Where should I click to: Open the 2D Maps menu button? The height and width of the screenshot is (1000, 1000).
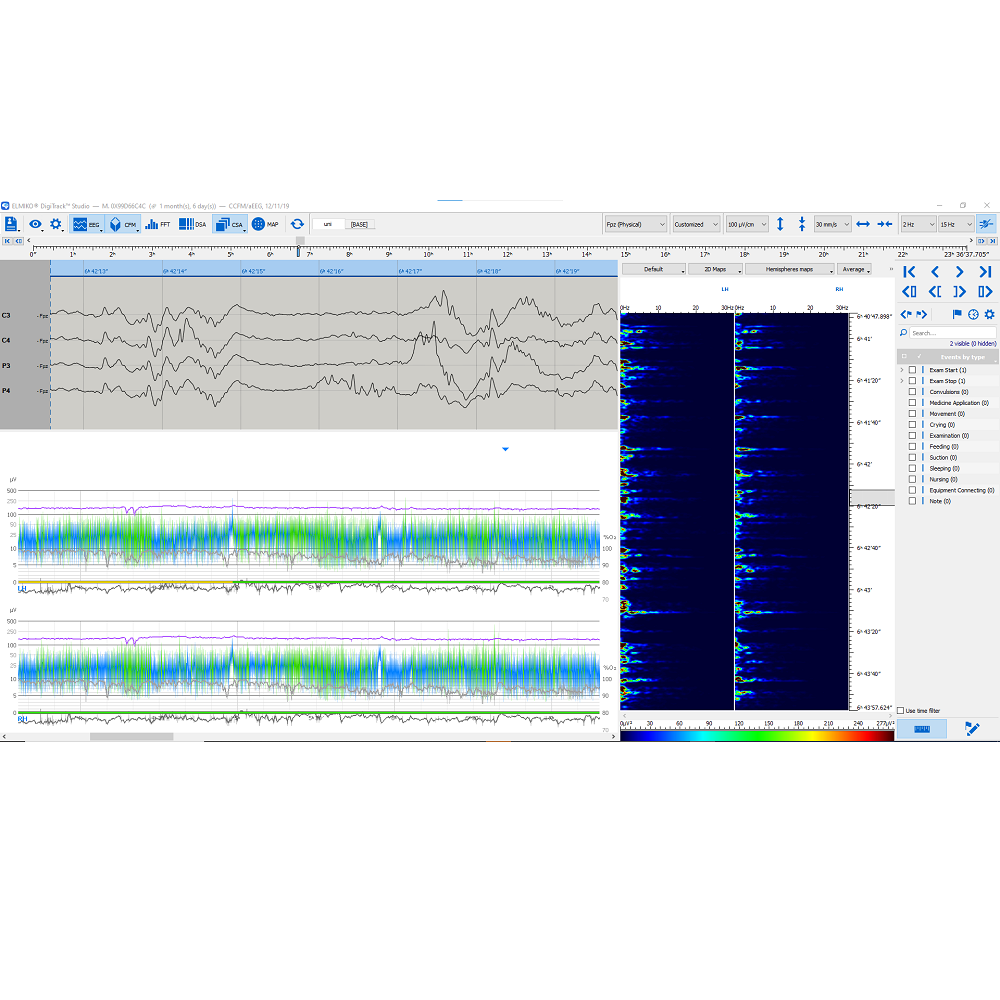[714, 269]
